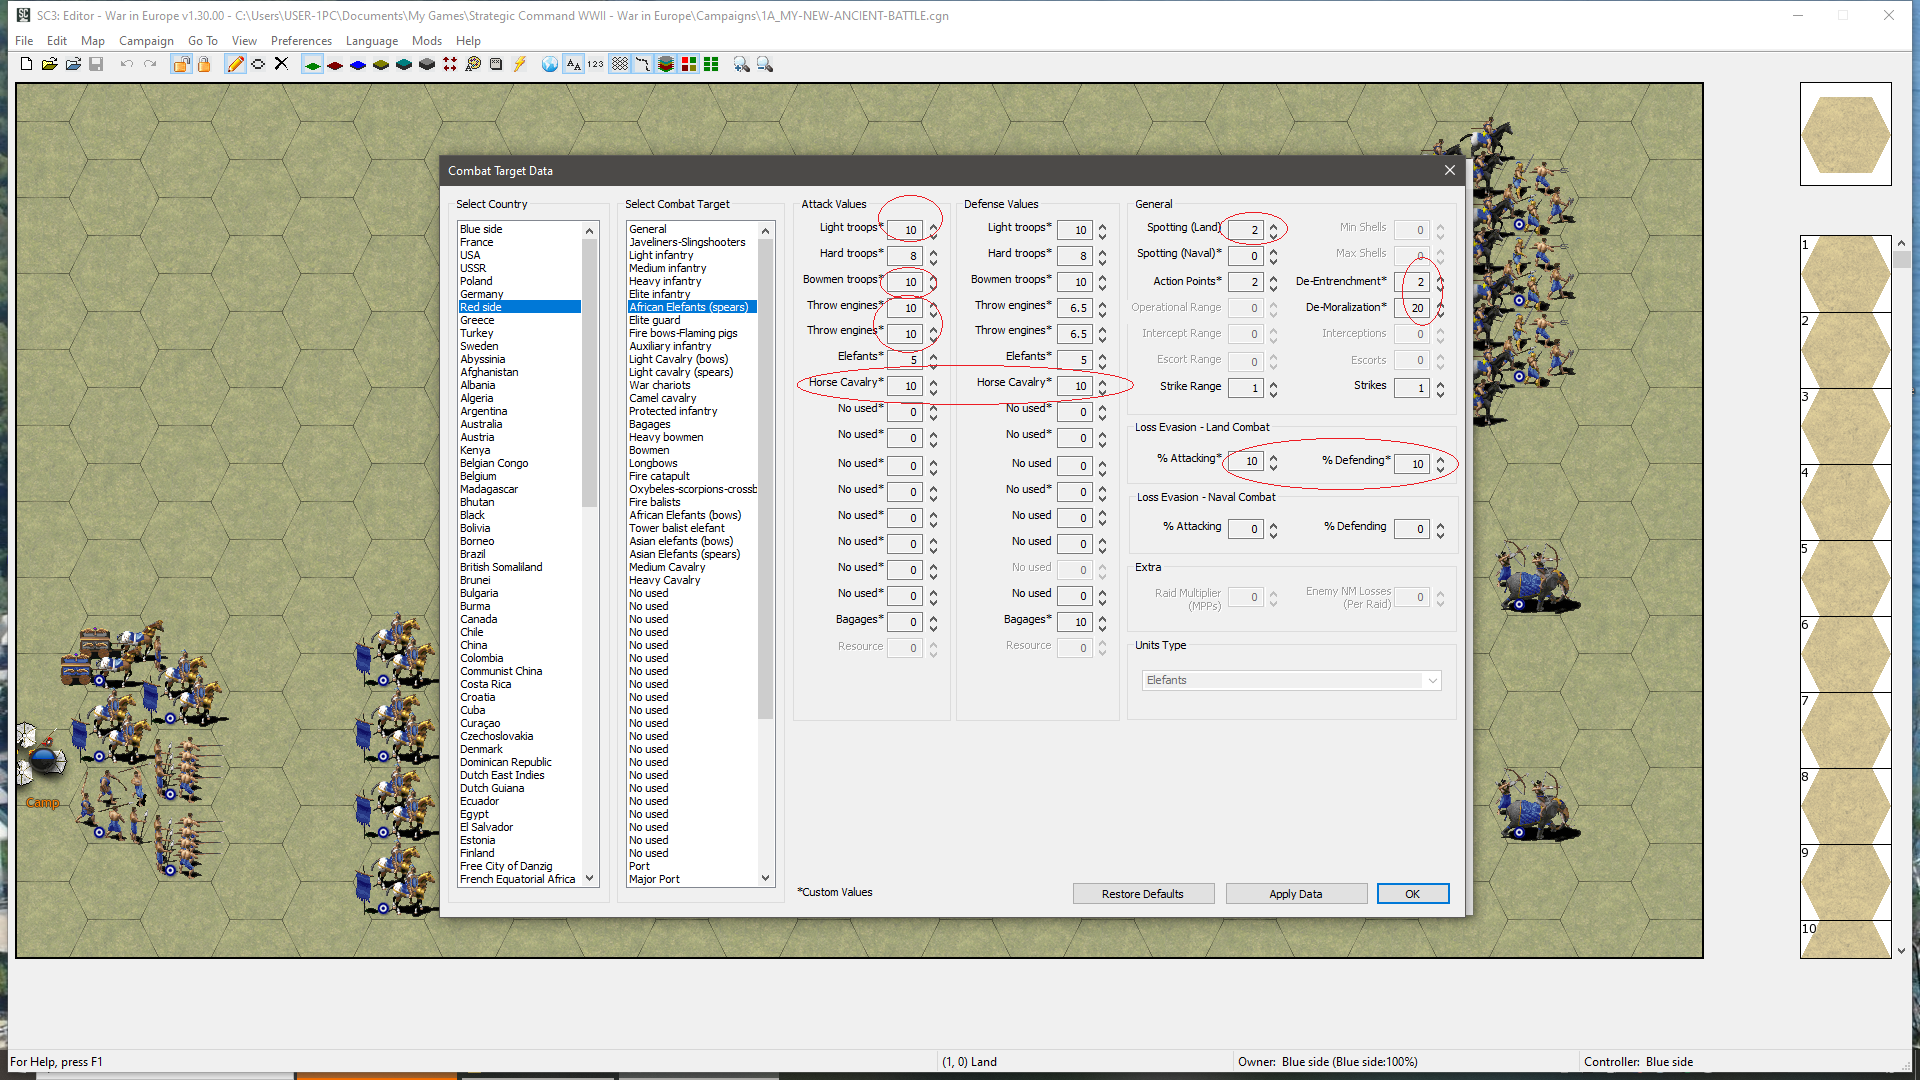Select the blue layer tile icon
The width and height of the screenshot is (1920, 1080).
357,64
